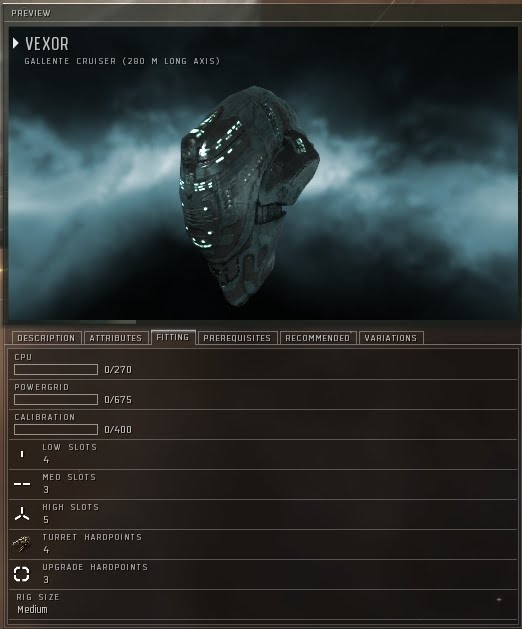
Task: Open the Prerequisites tab
Action: tap(237, 338)
